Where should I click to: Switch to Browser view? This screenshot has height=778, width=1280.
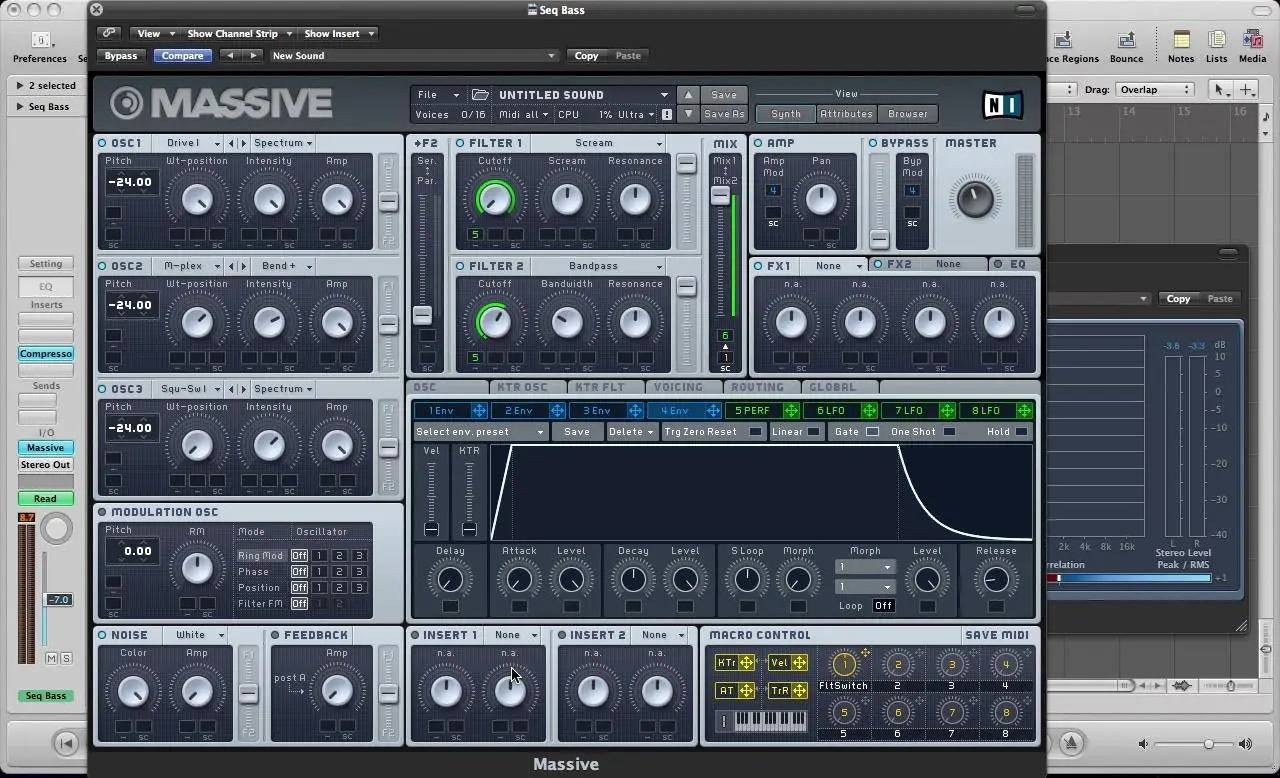[908, 114]
